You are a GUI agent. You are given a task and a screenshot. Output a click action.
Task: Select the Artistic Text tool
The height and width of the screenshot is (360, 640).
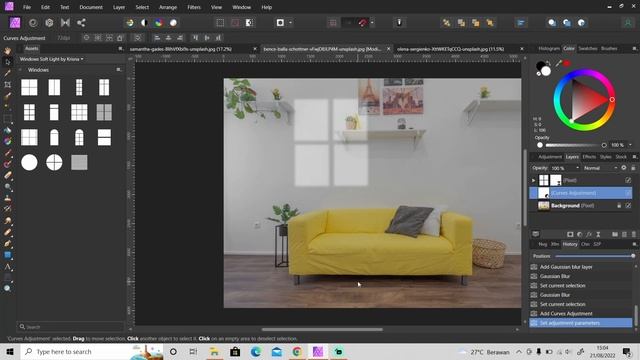[7, 267]
